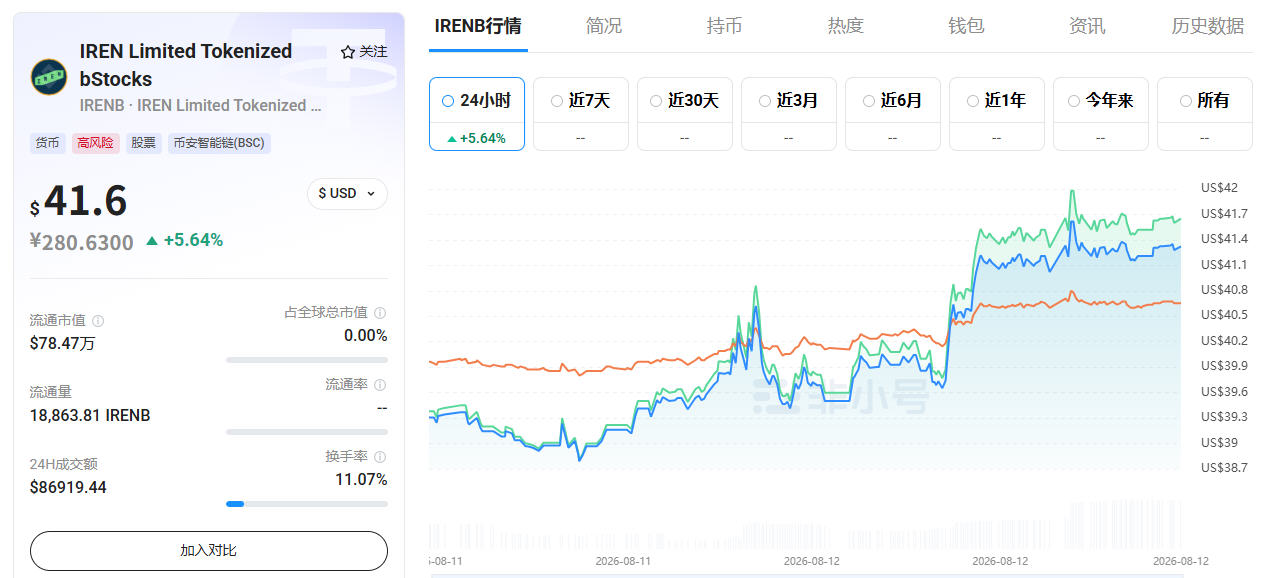Switch to the 简况 tab
The height and width of the screenshot is (578, 1262).
(603, 26)
